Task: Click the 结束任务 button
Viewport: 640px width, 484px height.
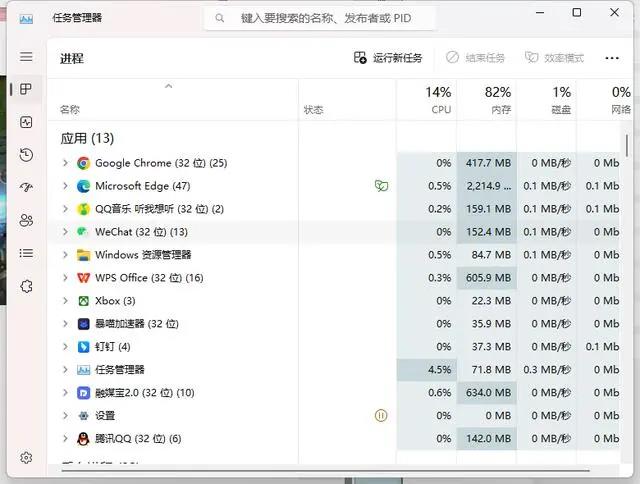Action: tap(476, 58)
